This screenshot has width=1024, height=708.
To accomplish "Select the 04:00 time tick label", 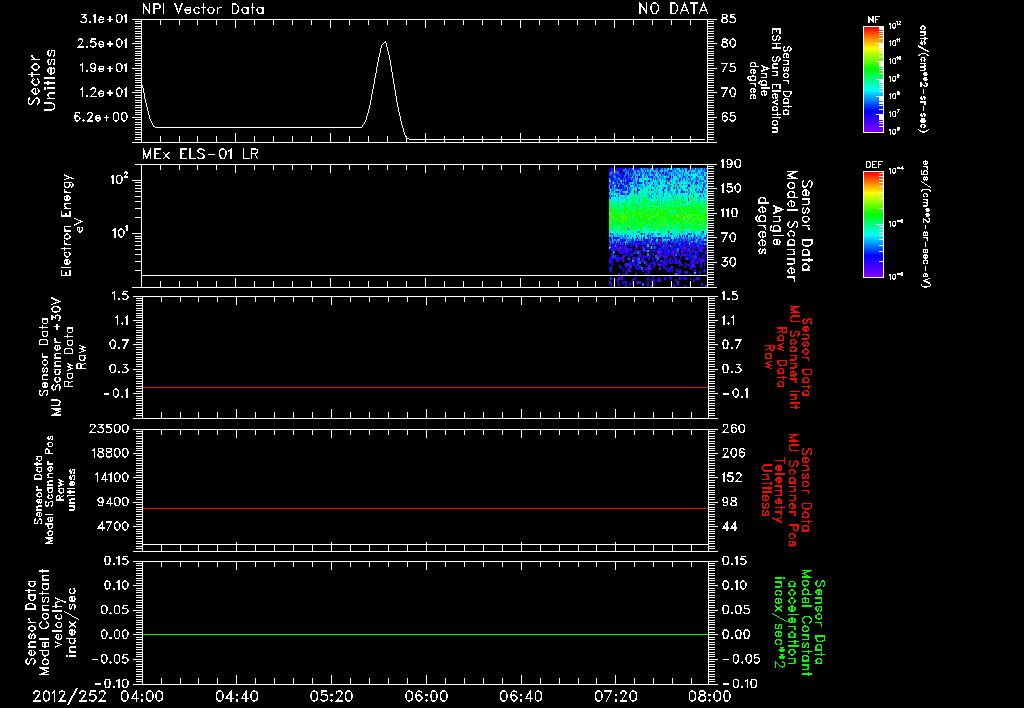I will 142,696.
